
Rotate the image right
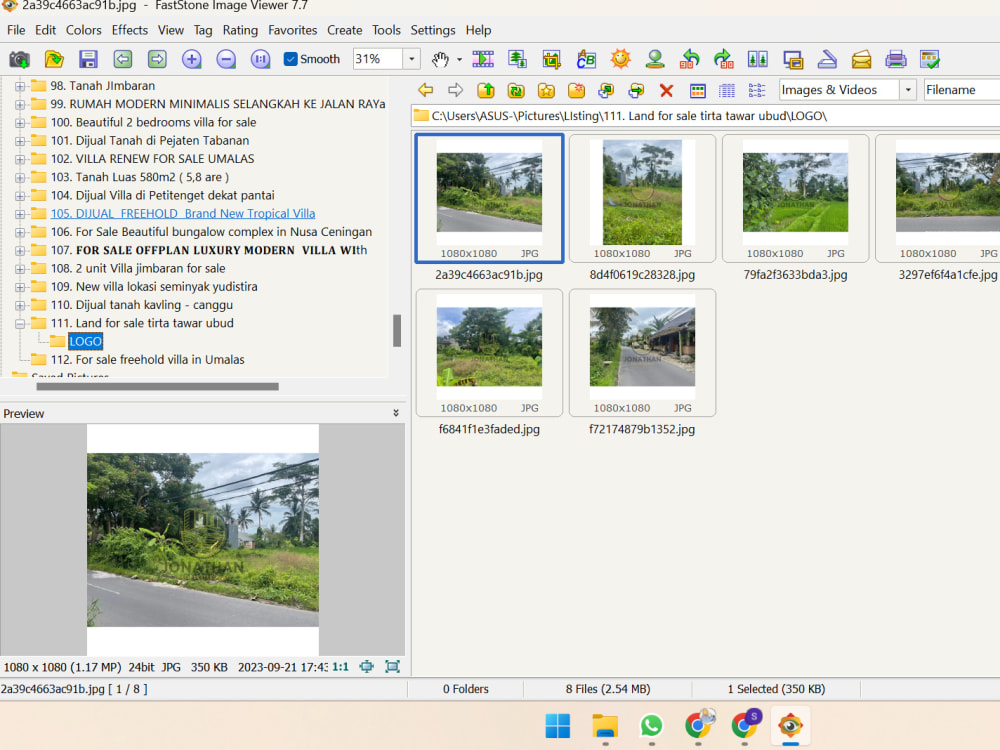724,59
